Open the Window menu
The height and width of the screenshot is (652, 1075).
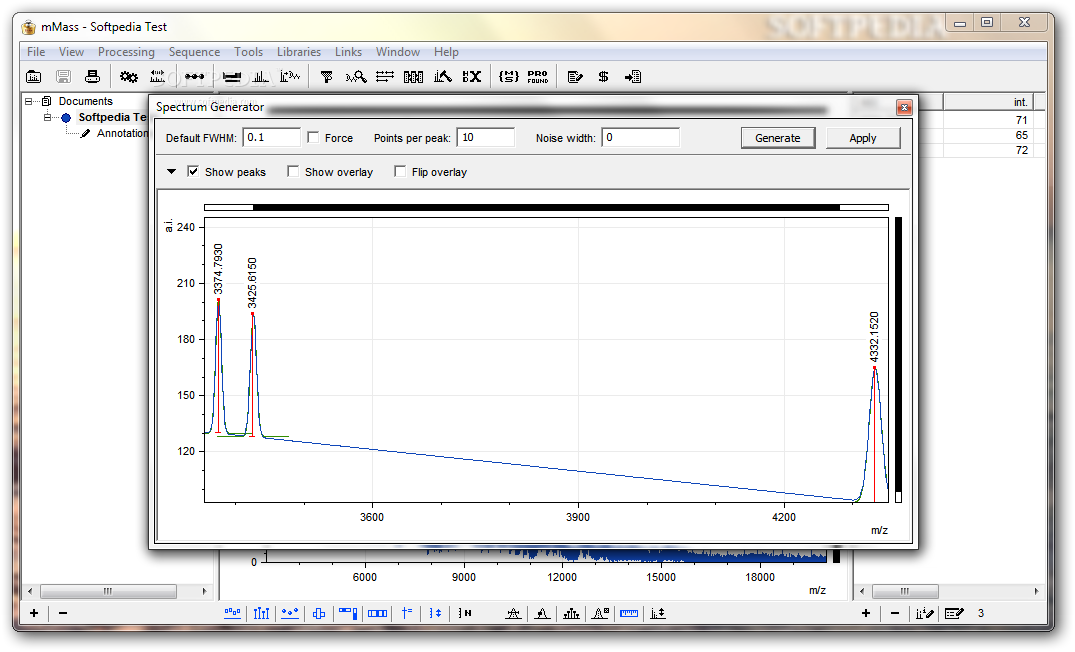click(398, 51)
